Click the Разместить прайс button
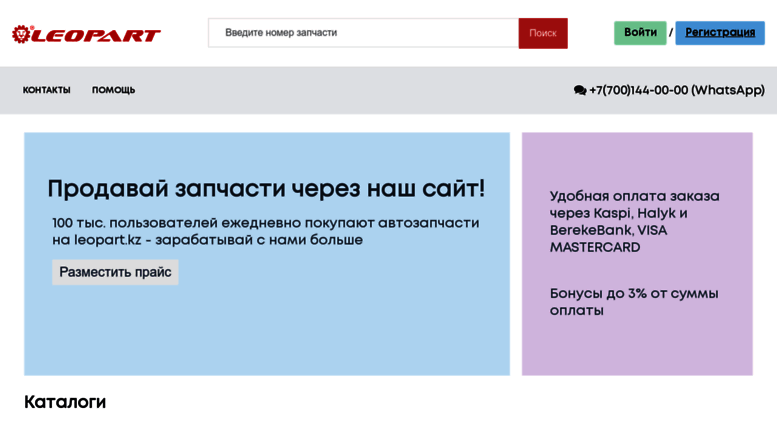This screenshot has width=777, height=423. 115,272
